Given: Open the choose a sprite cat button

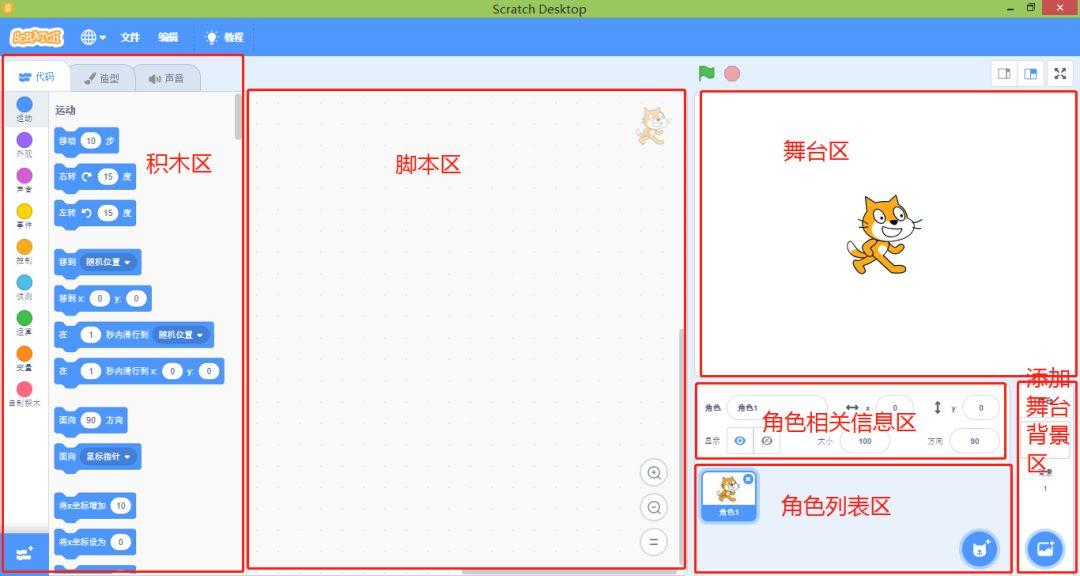Looking at the screenshot, I should tap(979, 548).
